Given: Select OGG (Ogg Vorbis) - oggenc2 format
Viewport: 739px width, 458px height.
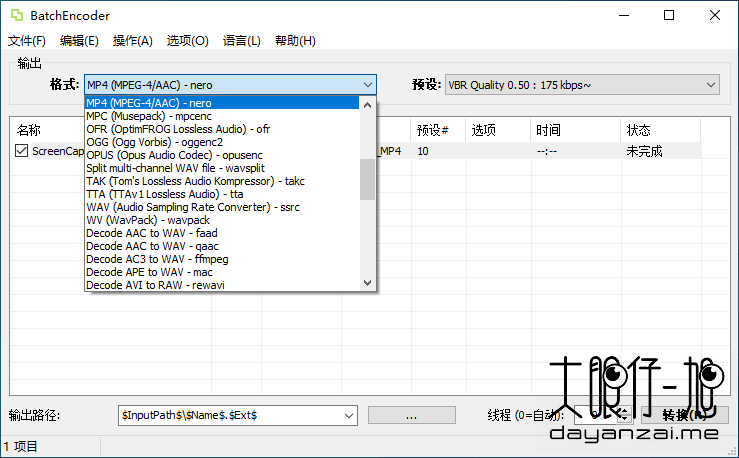Looking at the screenshot, I should (x=222, y=142).
